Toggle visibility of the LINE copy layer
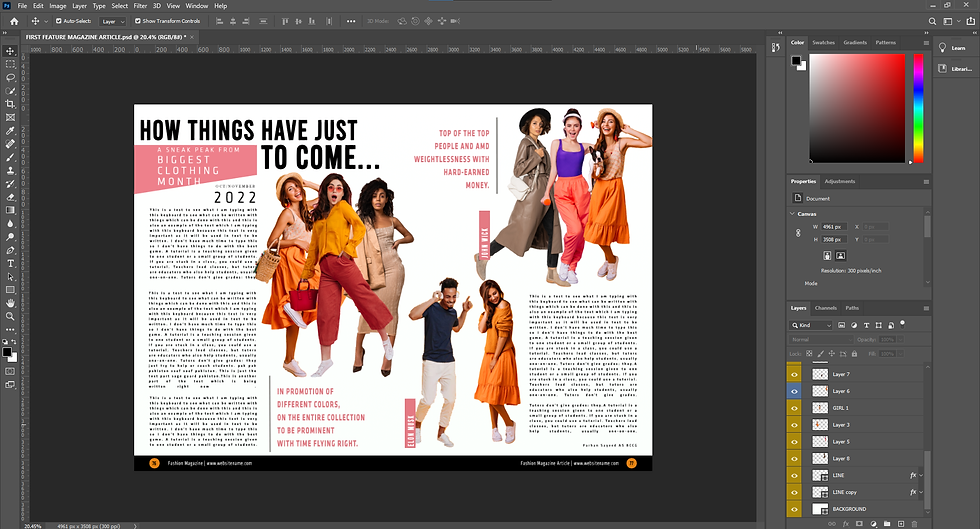Viewport: 980px width, 529px height. pyautogui.click(x=794, y=492)
